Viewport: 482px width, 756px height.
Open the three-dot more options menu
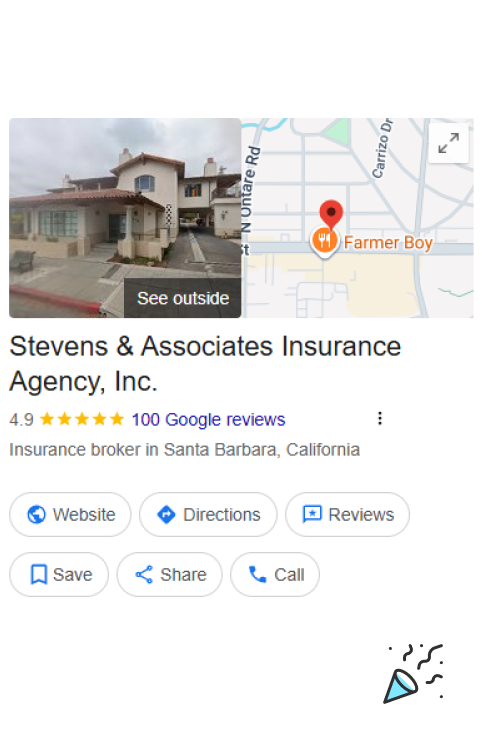point(380,418)
